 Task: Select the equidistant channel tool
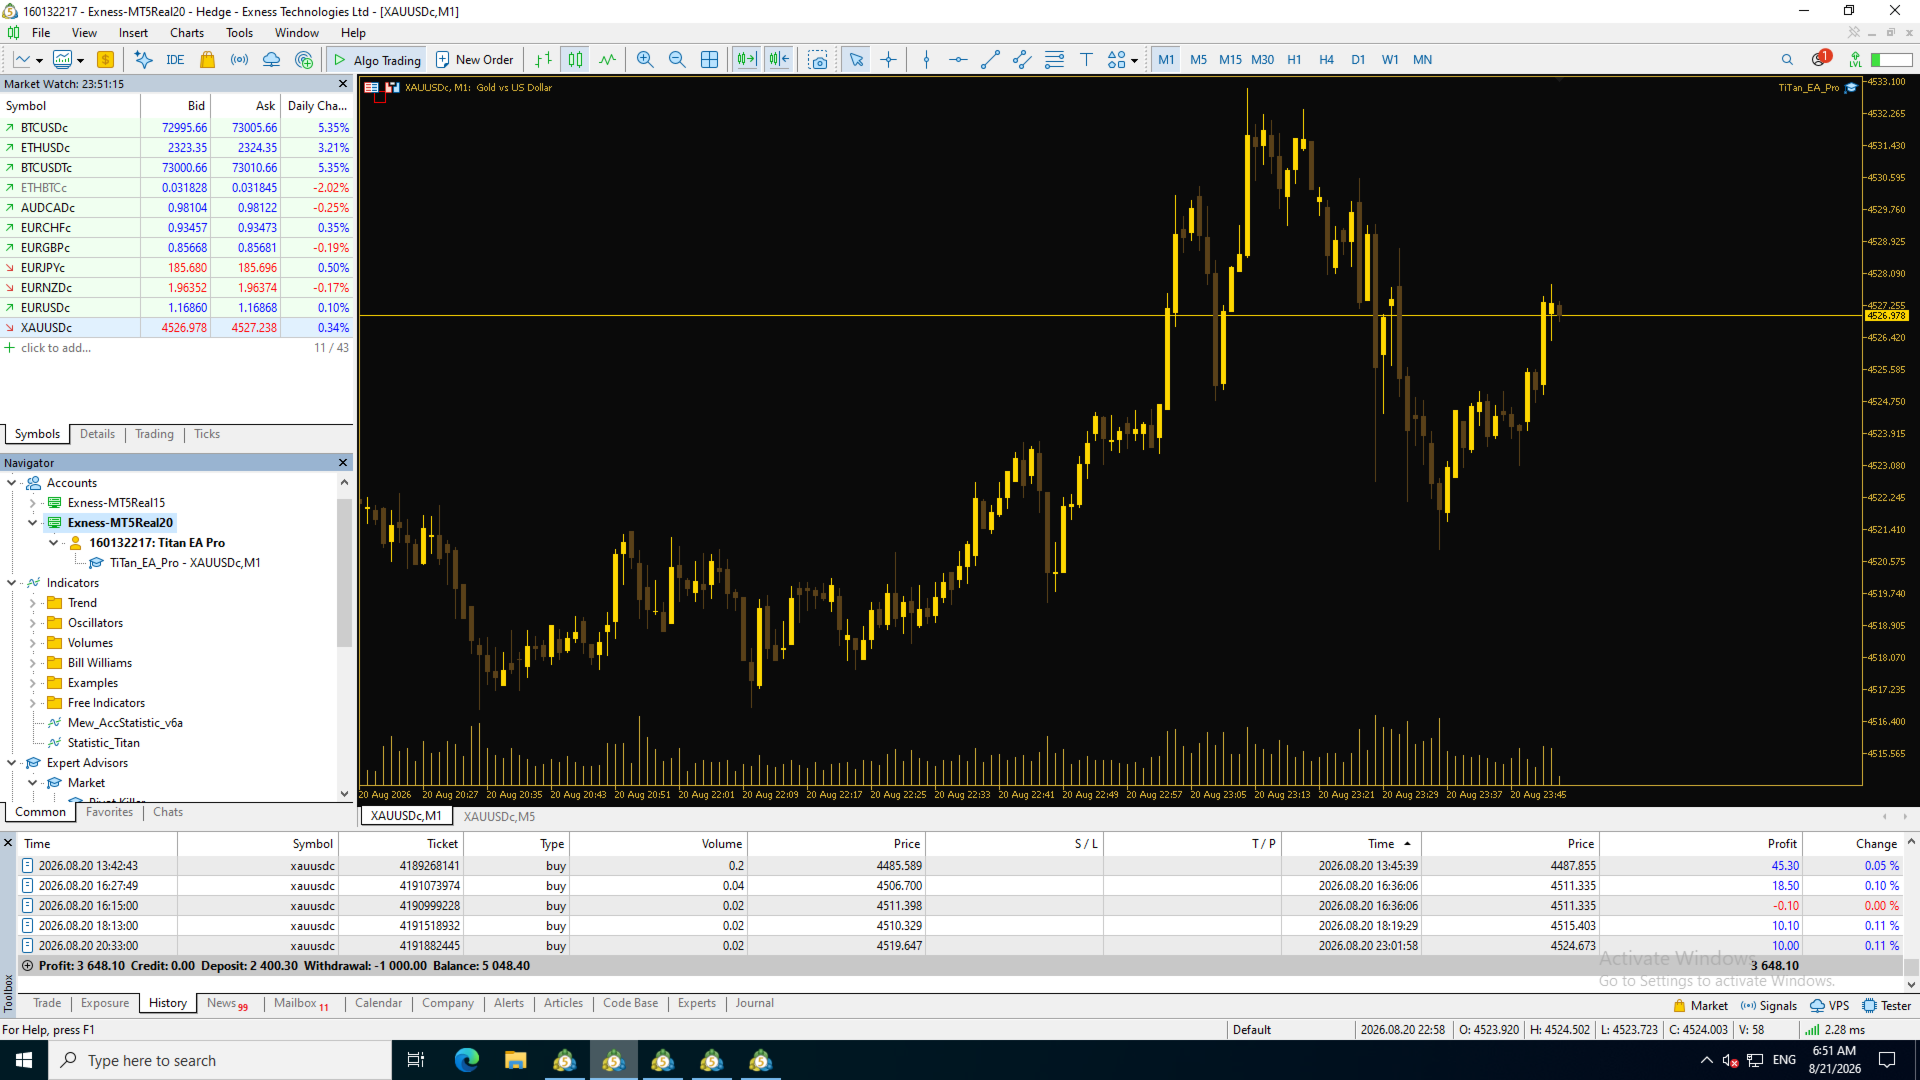coord(1022,60)
